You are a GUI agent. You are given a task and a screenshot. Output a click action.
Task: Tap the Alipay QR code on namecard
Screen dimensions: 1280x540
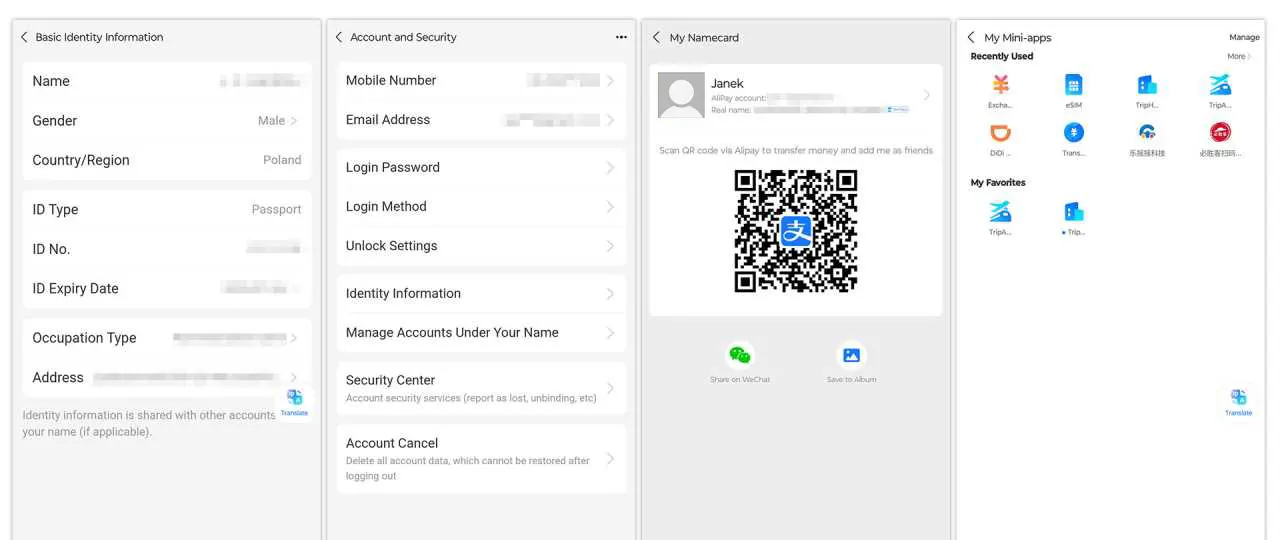[796, 231]
